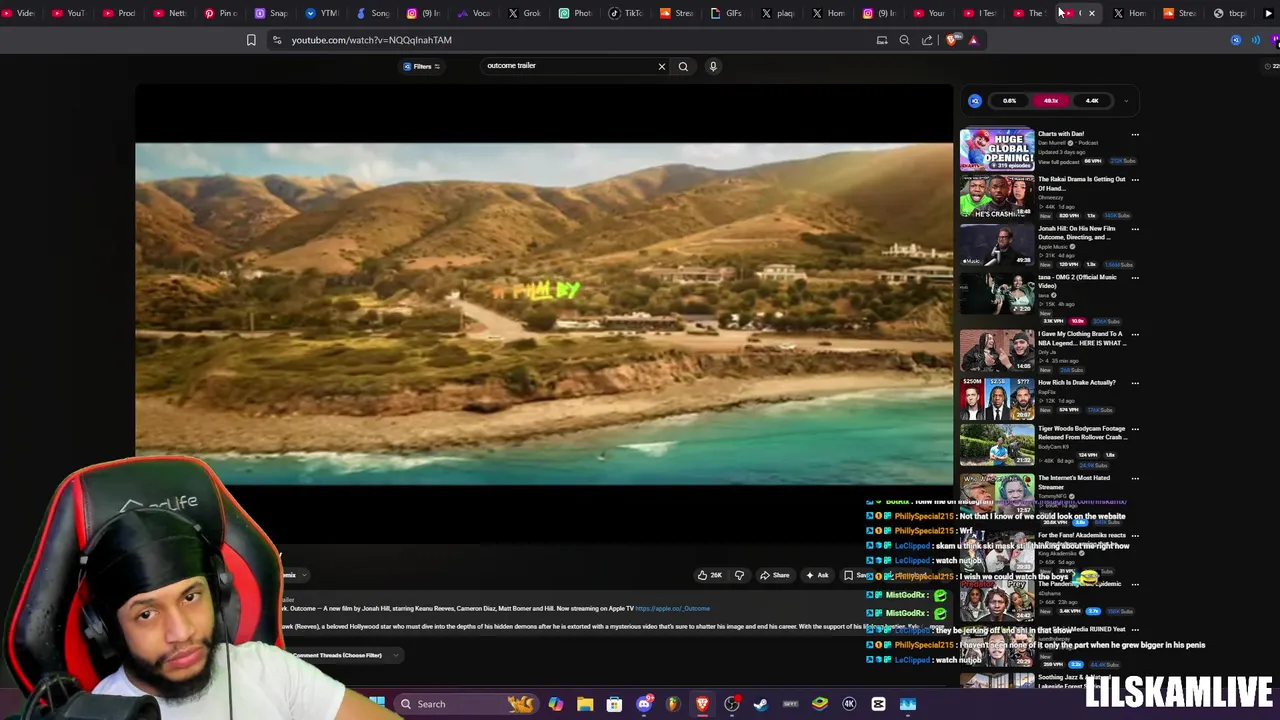Viewport: 1280px width, 720px height.
Task: Open the Filters button by search bar
Action: click(x=422, y=66)
